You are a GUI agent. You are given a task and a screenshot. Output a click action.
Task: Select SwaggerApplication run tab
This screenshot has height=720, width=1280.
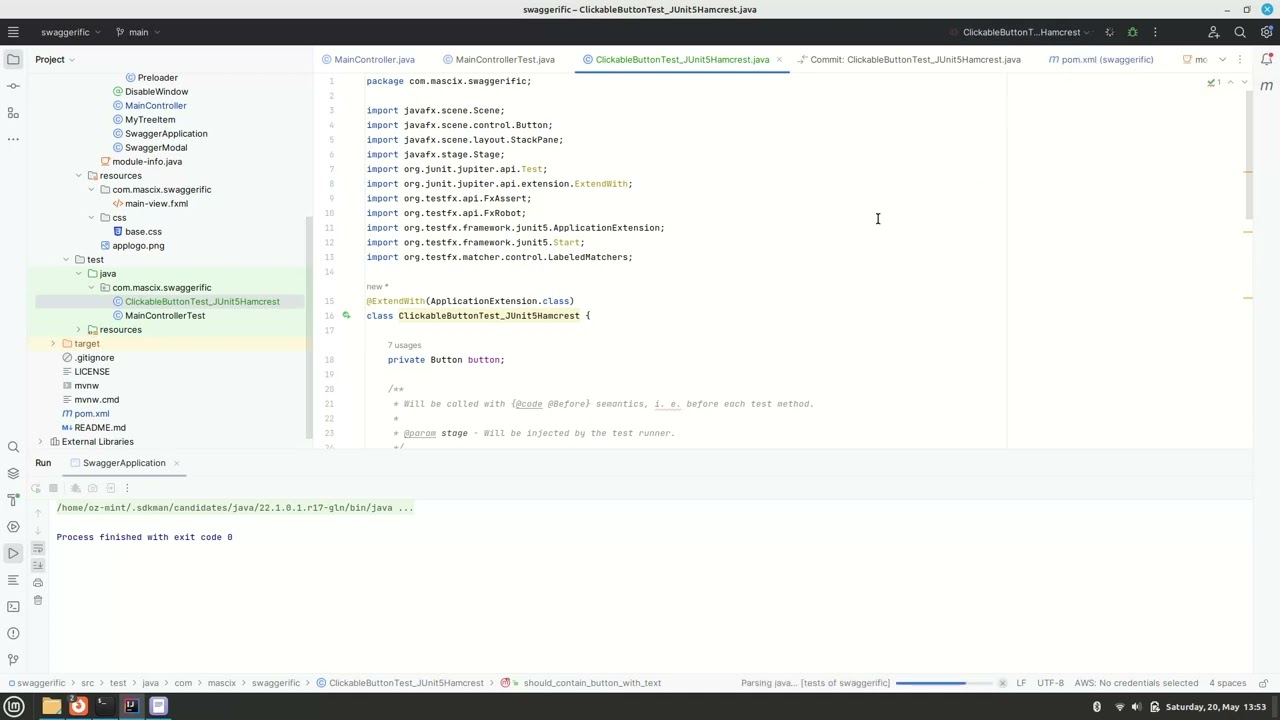click(x=124, y=463)
